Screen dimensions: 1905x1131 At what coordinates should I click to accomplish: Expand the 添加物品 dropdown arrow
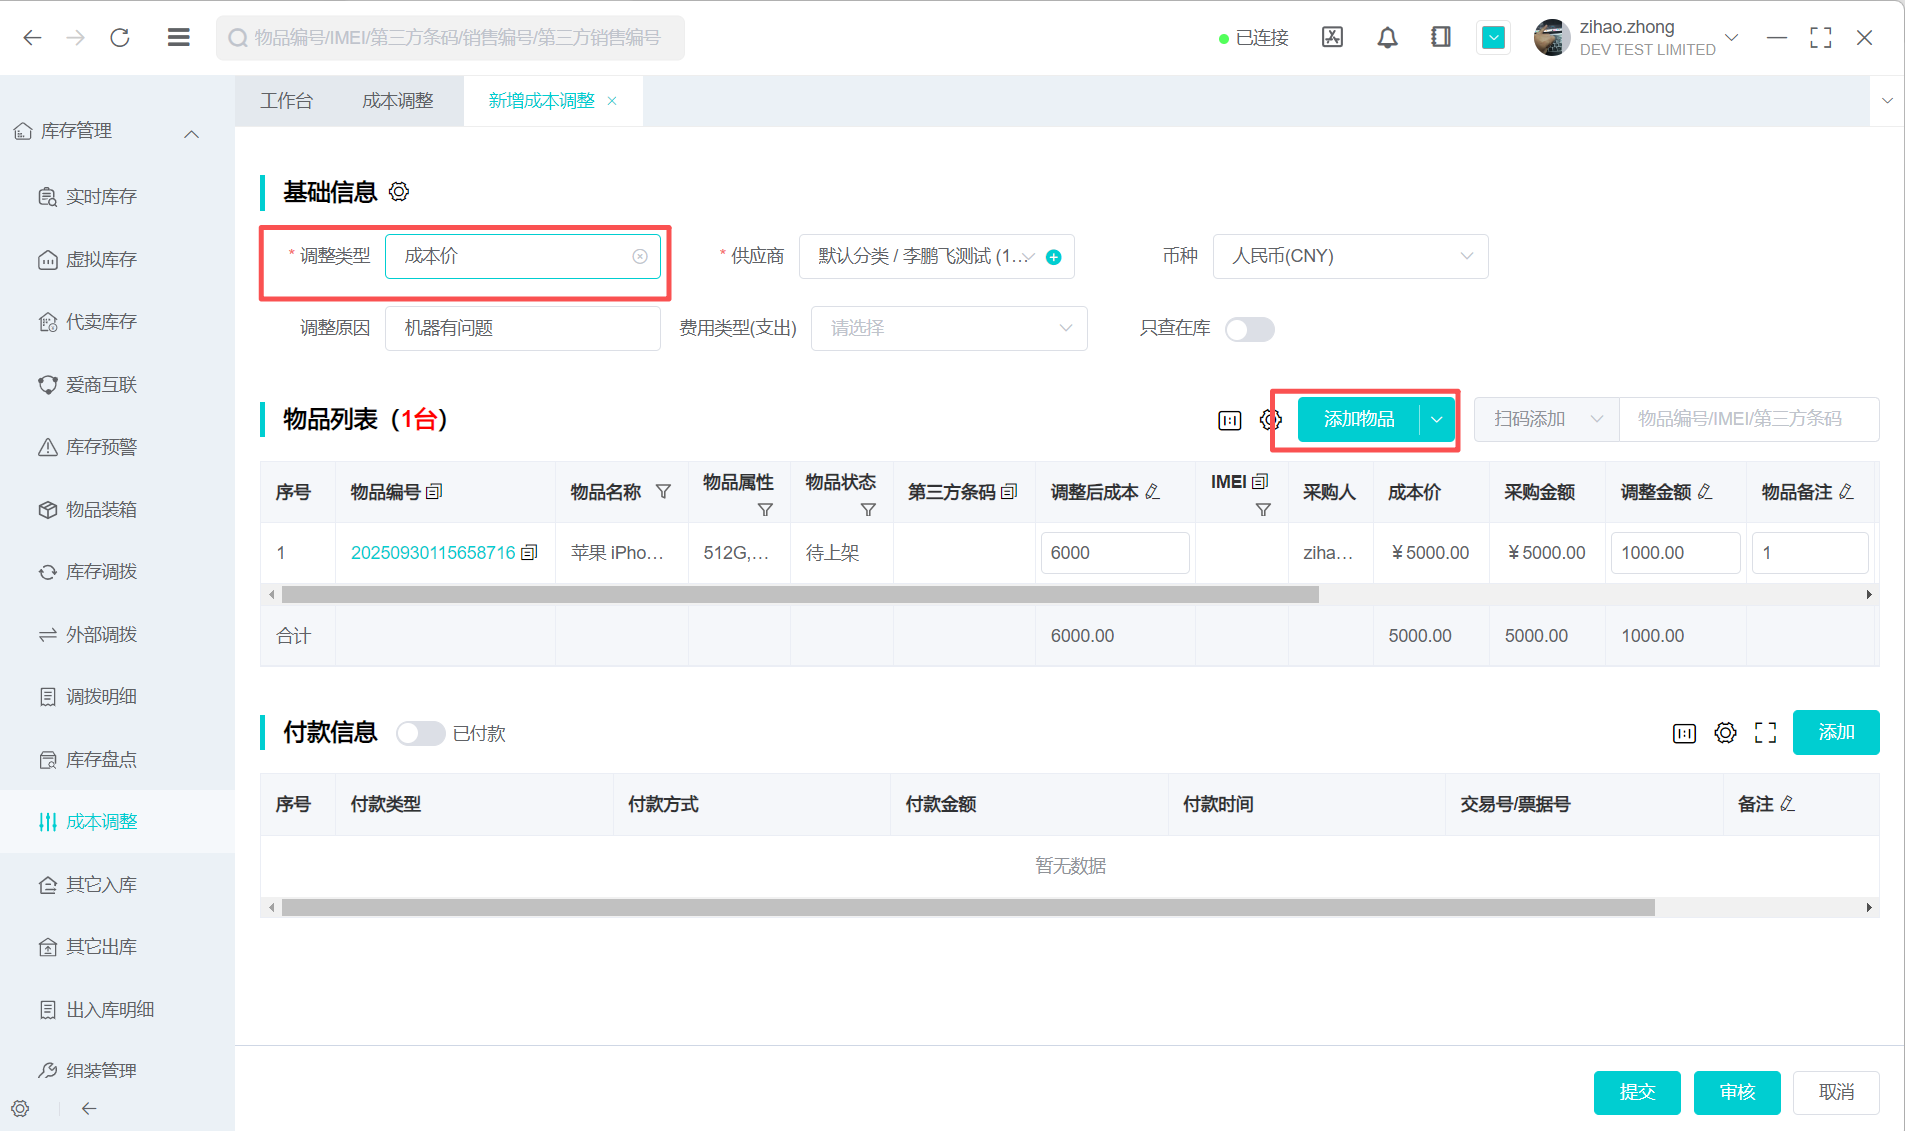pyautogui.click(x=1437, y=420)
